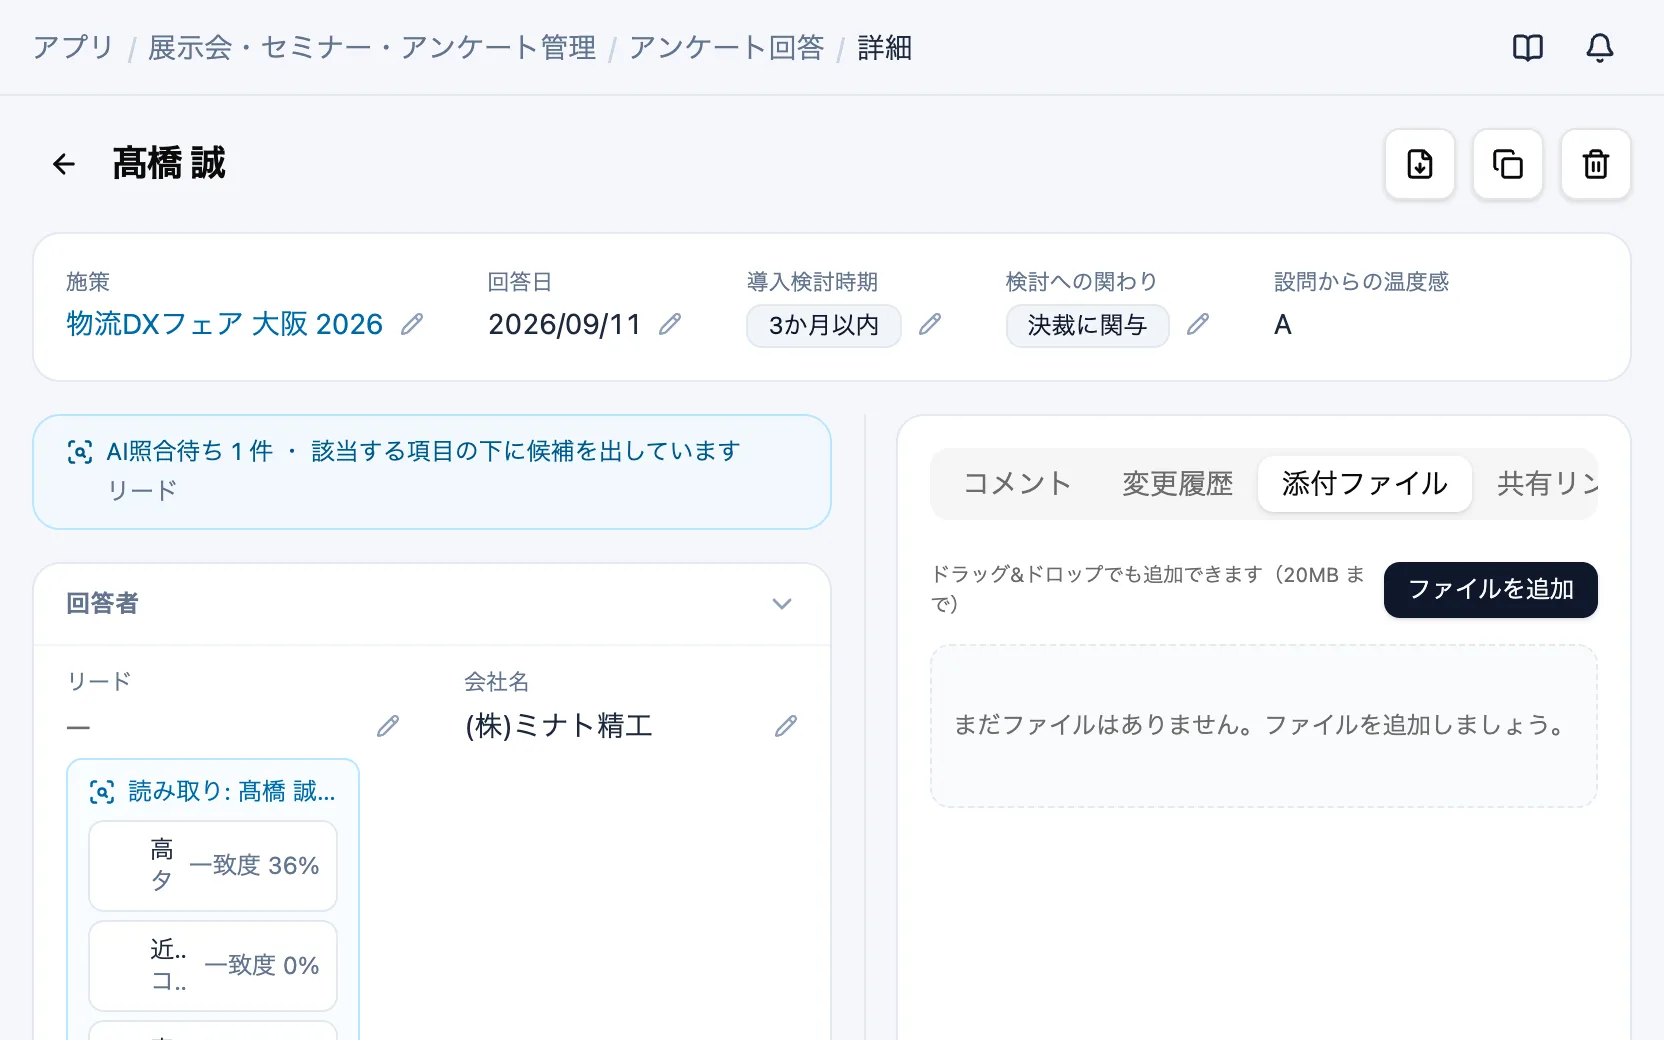Select the 添付ファイル tab
The height and width of the screenshot is (1040, 1664).
click(1365, 484)
